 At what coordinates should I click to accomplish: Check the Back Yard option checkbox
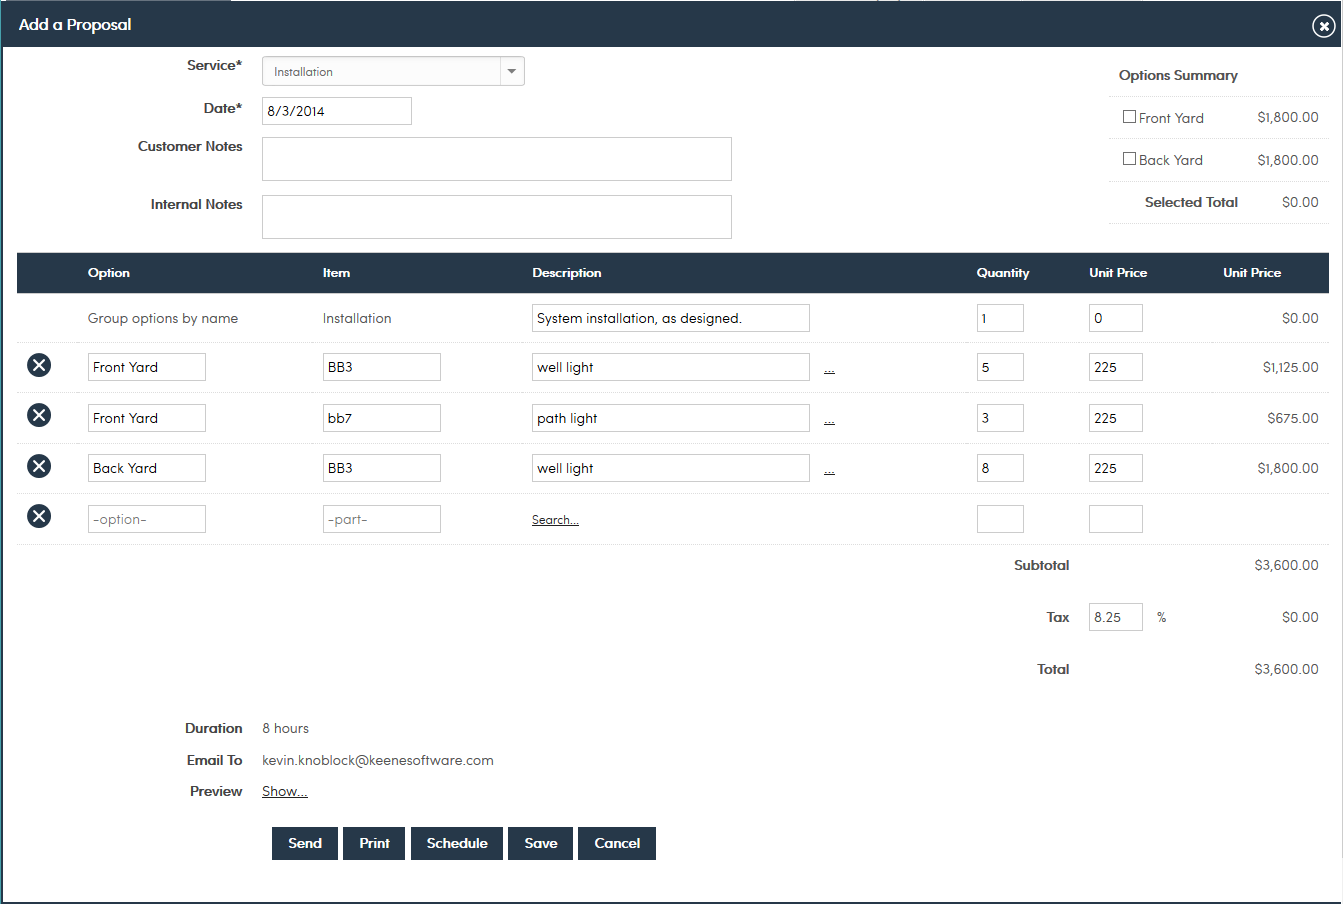[x=1129, y=159]
